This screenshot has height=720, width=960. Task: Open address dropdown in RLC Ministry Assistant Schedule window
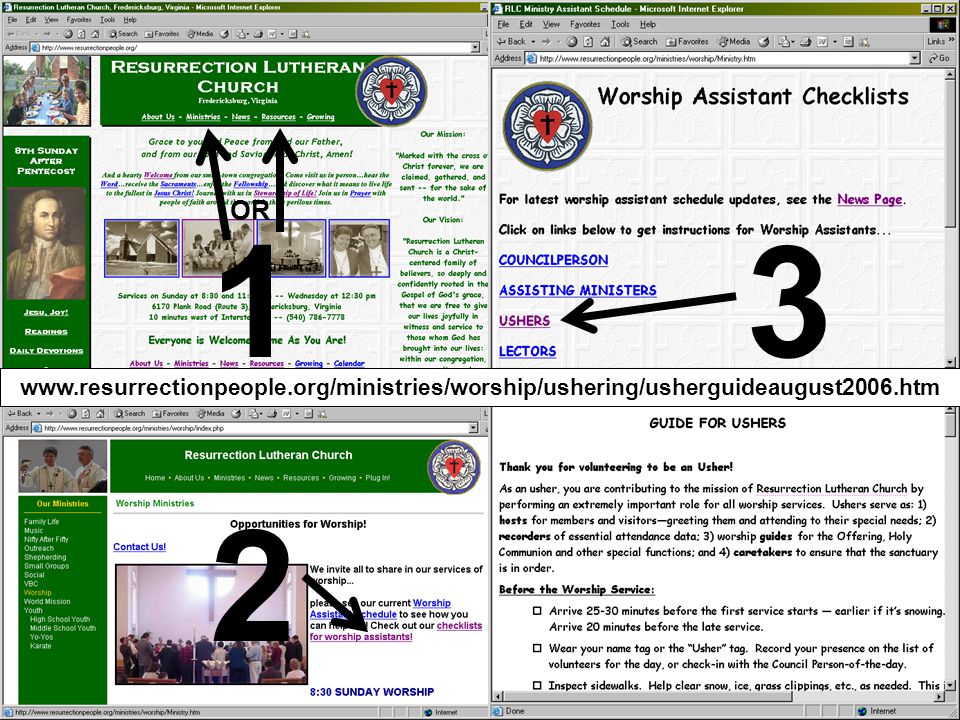(x=914, y=58)
